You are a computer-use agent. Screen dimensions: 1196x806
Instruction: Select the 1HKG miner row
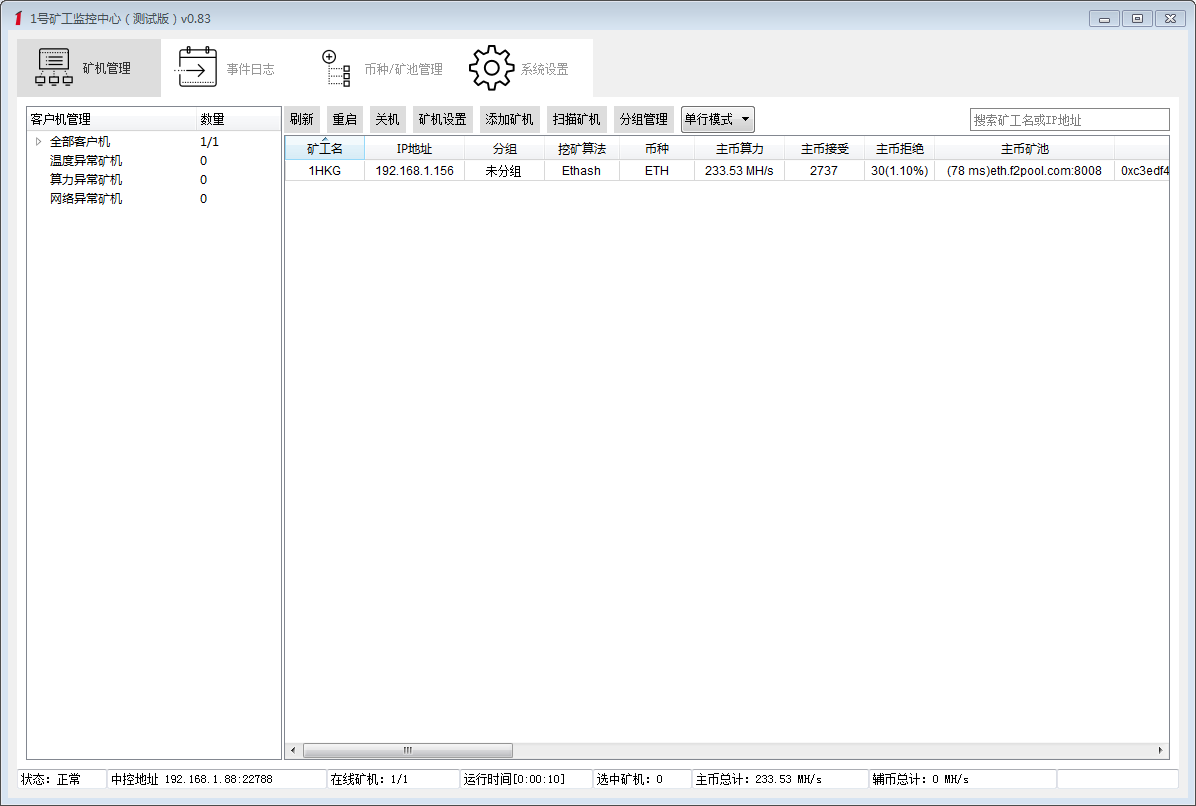click(325, 170)
